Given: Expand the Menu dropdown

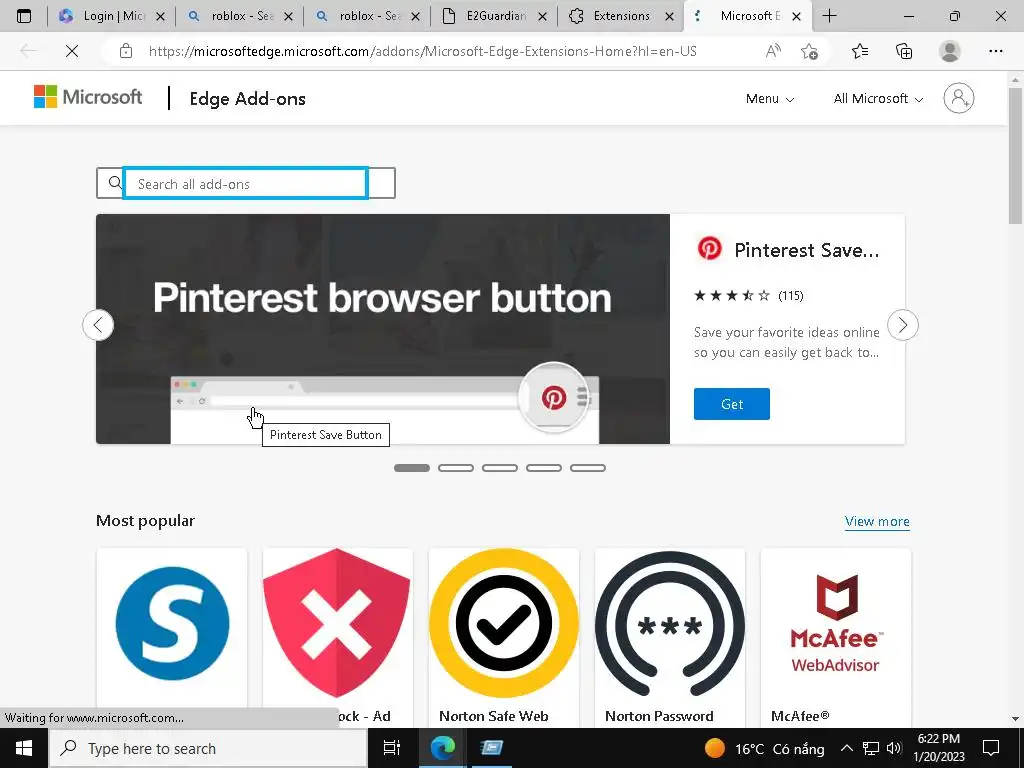Looking at the screenshot, I should [770, 99].
